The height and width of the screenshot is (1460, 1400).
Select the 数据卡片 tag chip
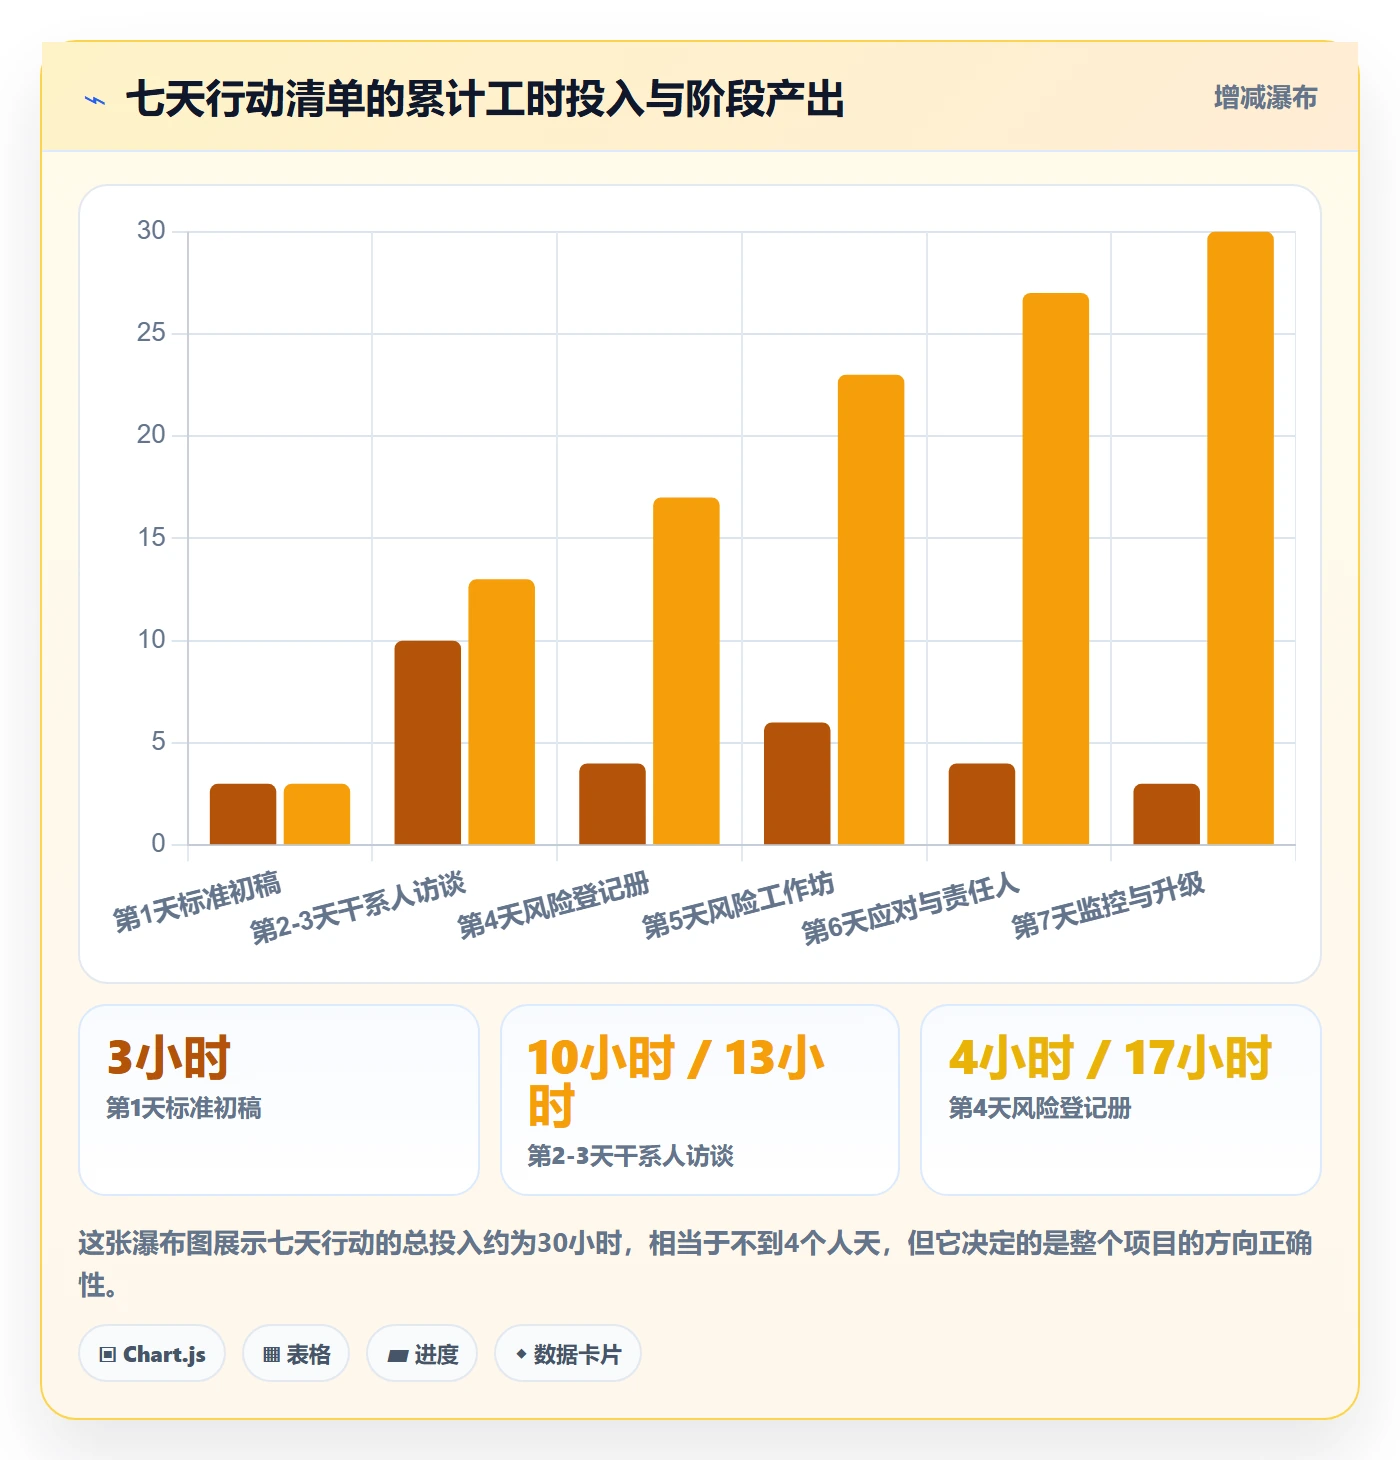pos(568,1354)
